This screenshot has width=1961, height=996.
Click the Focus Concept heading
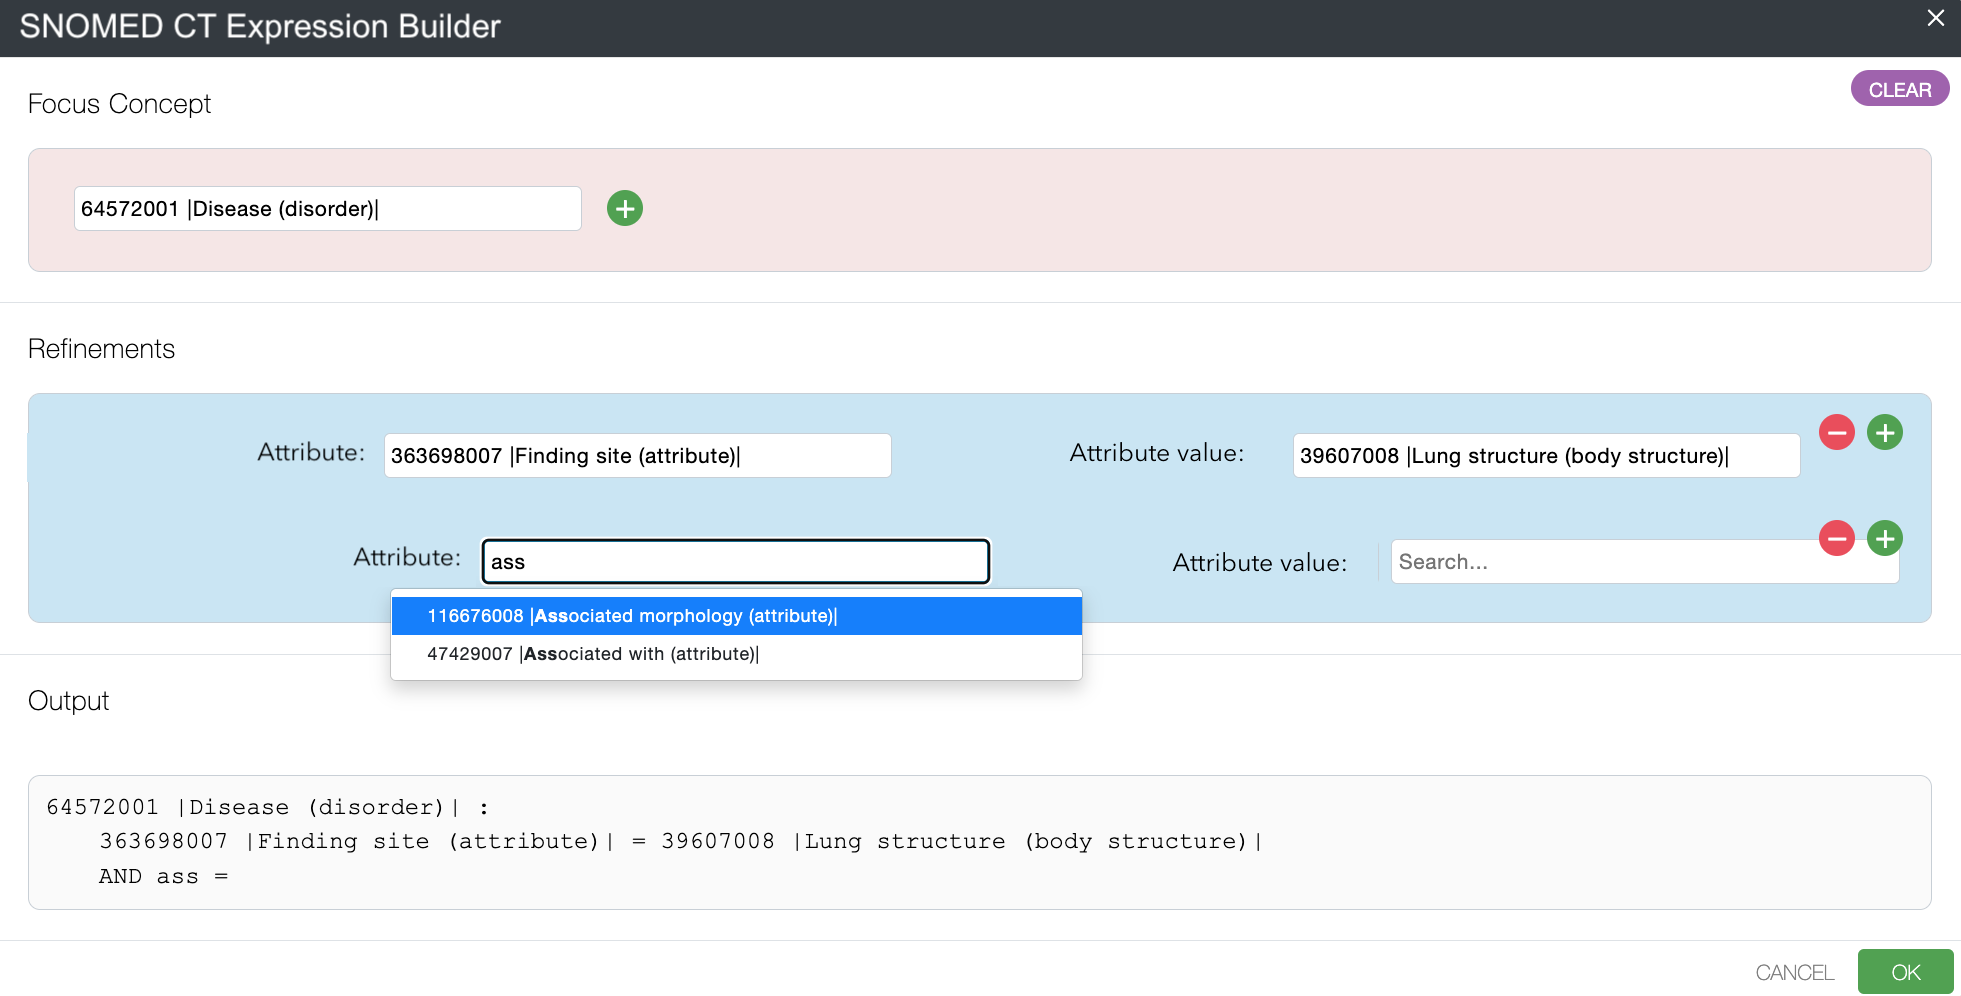[119, 104]
